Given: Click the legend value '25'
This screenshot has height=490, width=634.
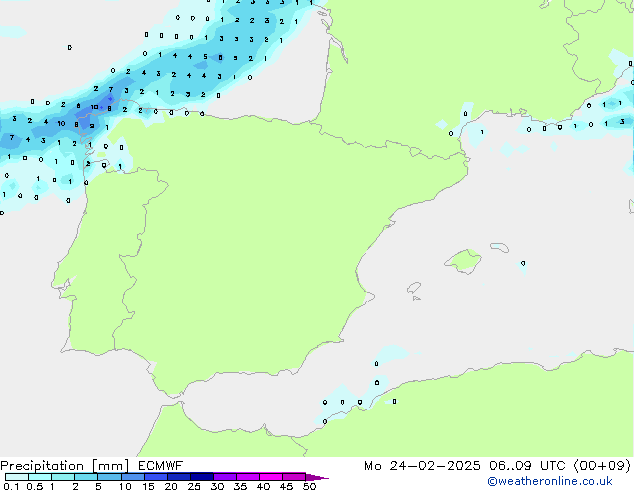Looking at the screenshot, I should (x=194, y=486).
